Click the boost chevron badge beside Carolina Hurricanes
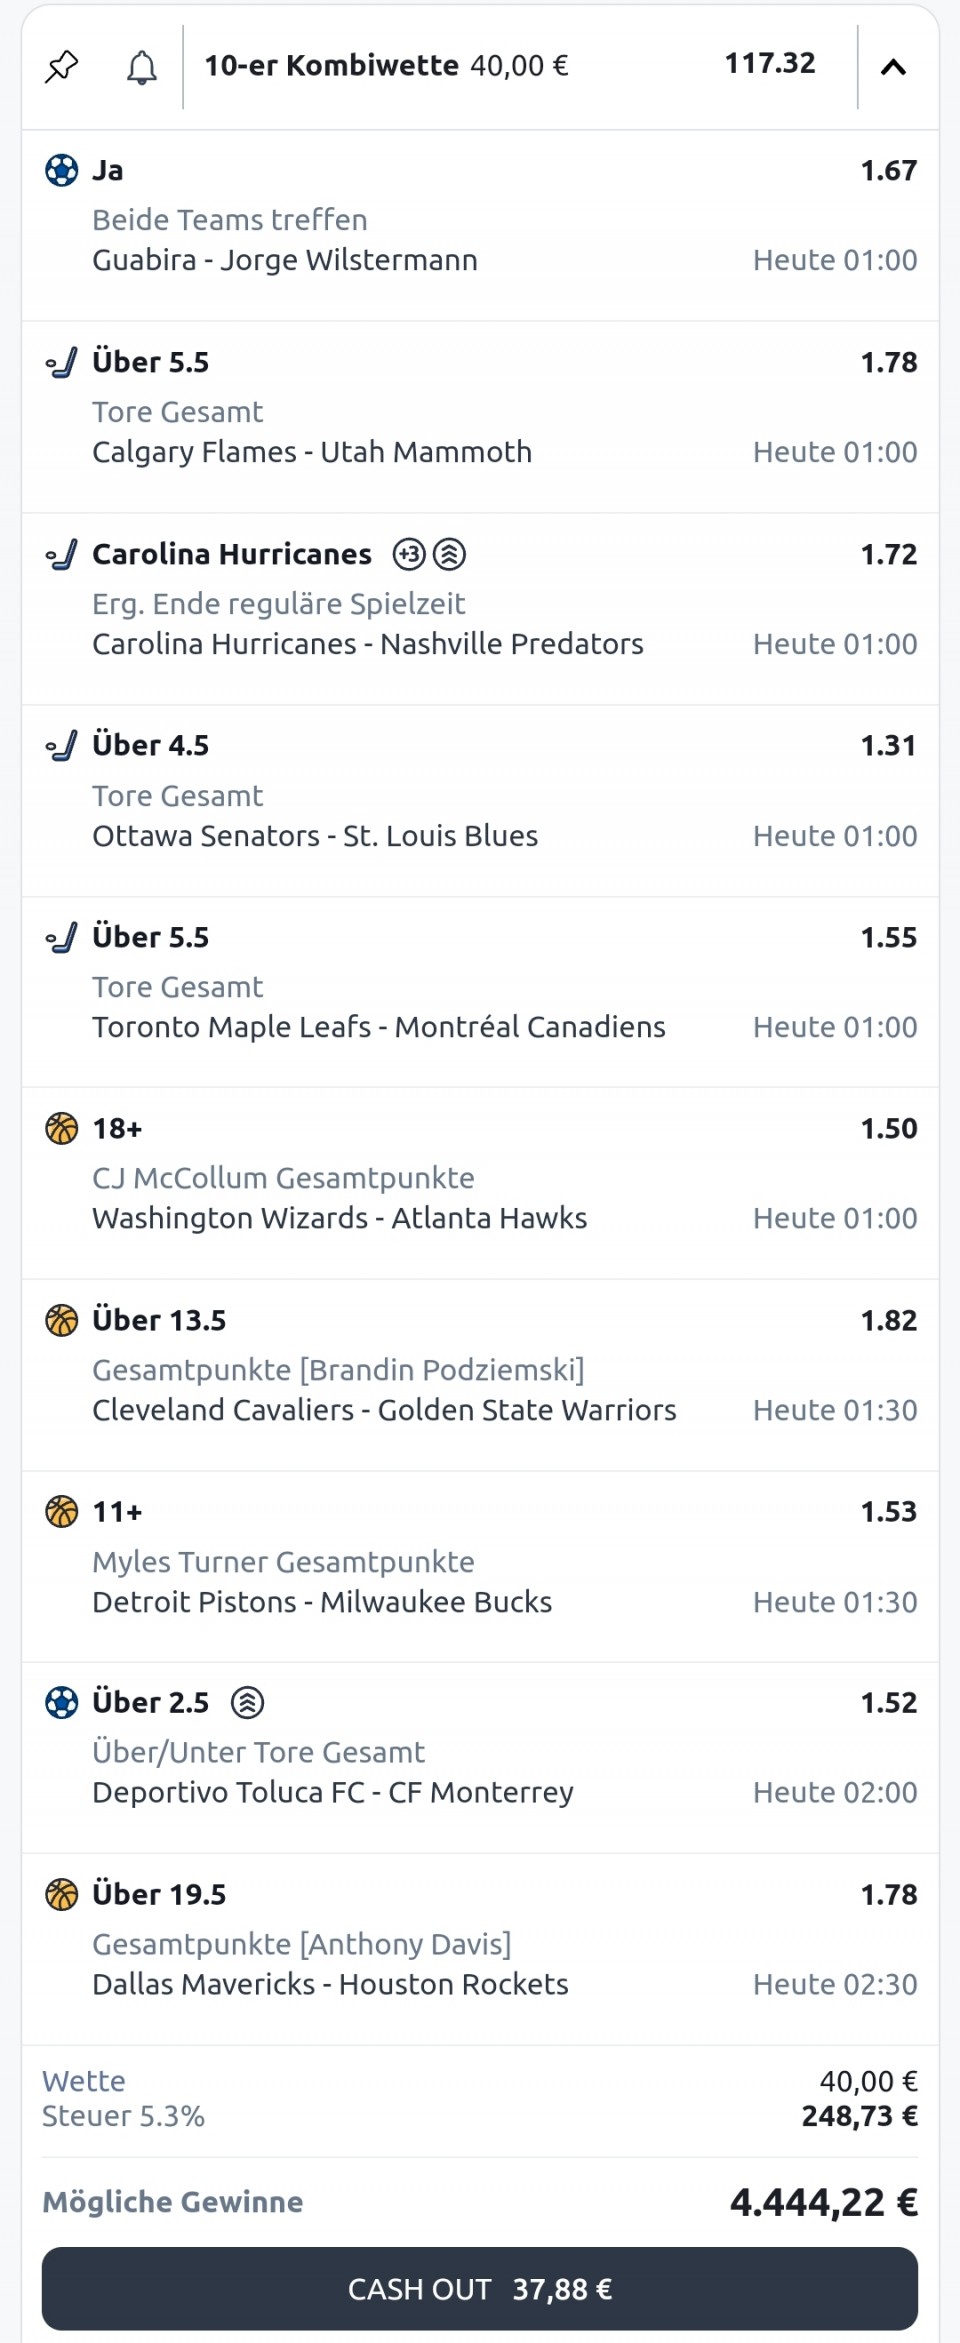Image resolution: width=960 pixels, height=2343 pixels. point(450,554)
